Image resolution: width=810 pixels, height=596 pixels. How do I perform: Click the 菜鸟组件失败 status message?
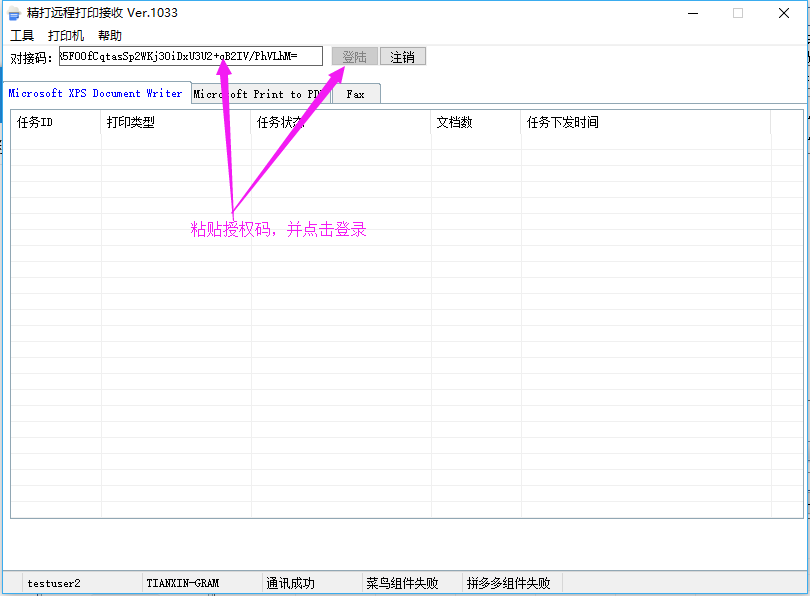coord(402,583)
